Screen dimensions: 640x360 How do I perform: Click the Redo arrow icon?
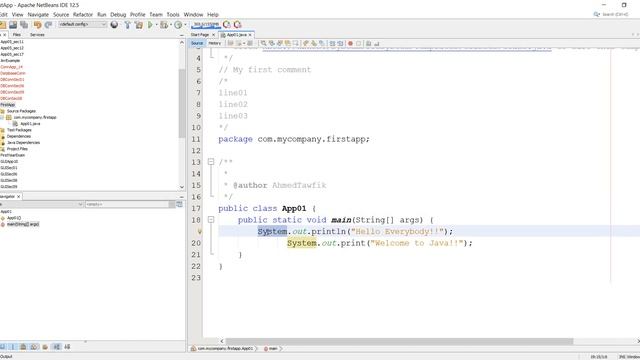[x=48, y=25]
